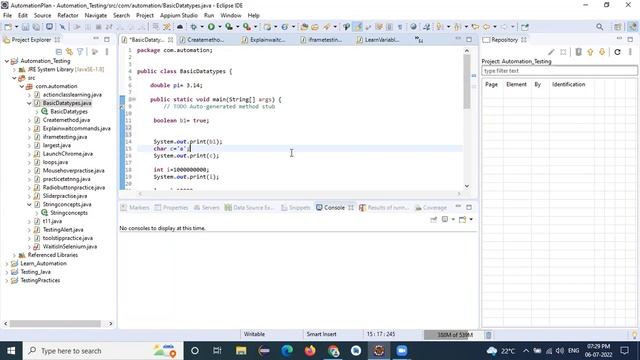Open the New file dropdown arrow
Screen dimensions: 640x360
click(16, 27)
